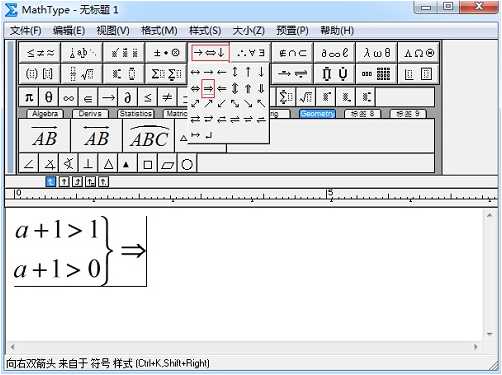Insert the not-equal (≠) symbol from small bar
Viewport: 502px width, 375px height.
[167, 97]
